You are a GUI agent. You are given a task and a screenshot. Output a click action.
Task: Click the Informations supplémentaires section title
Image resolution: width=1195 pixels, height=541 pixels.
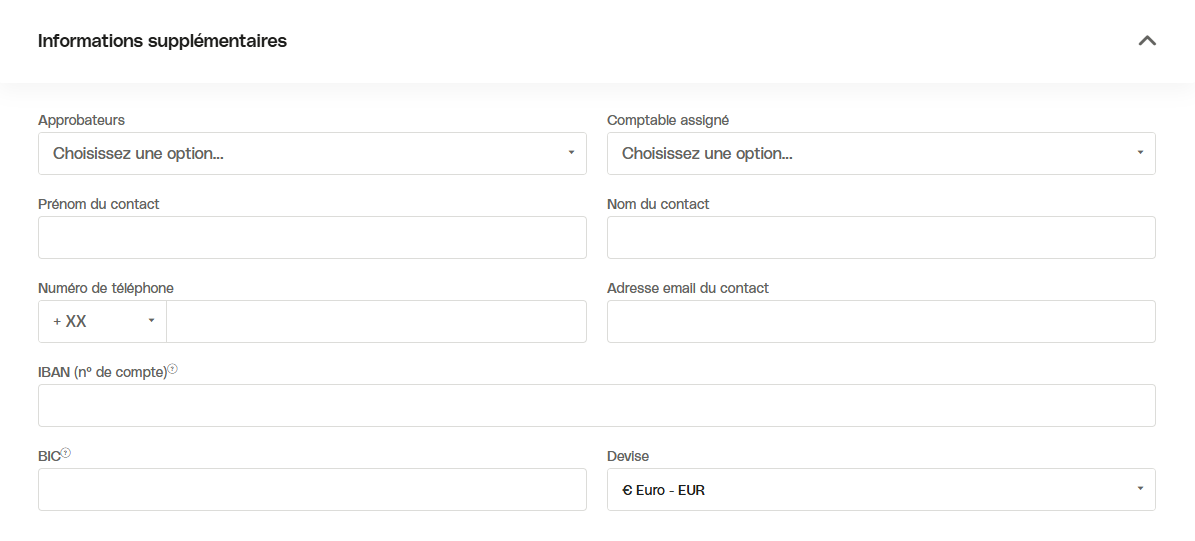162,41
